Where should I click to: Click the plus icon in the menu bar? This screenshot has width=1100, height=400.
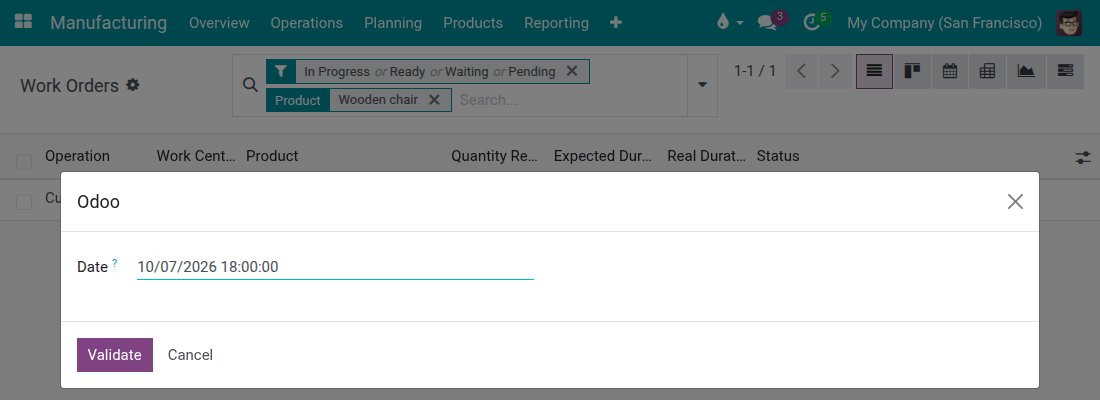615,22
